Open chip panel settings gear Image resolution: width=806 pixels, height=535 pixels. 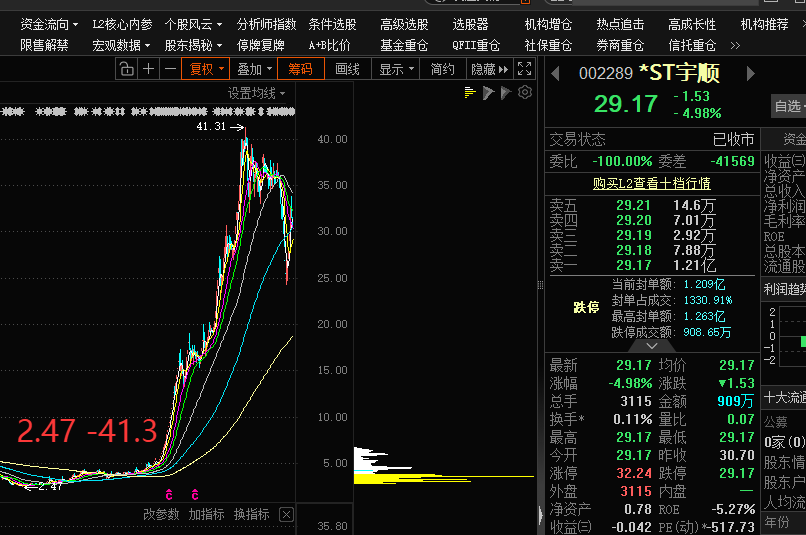(525, 93)
